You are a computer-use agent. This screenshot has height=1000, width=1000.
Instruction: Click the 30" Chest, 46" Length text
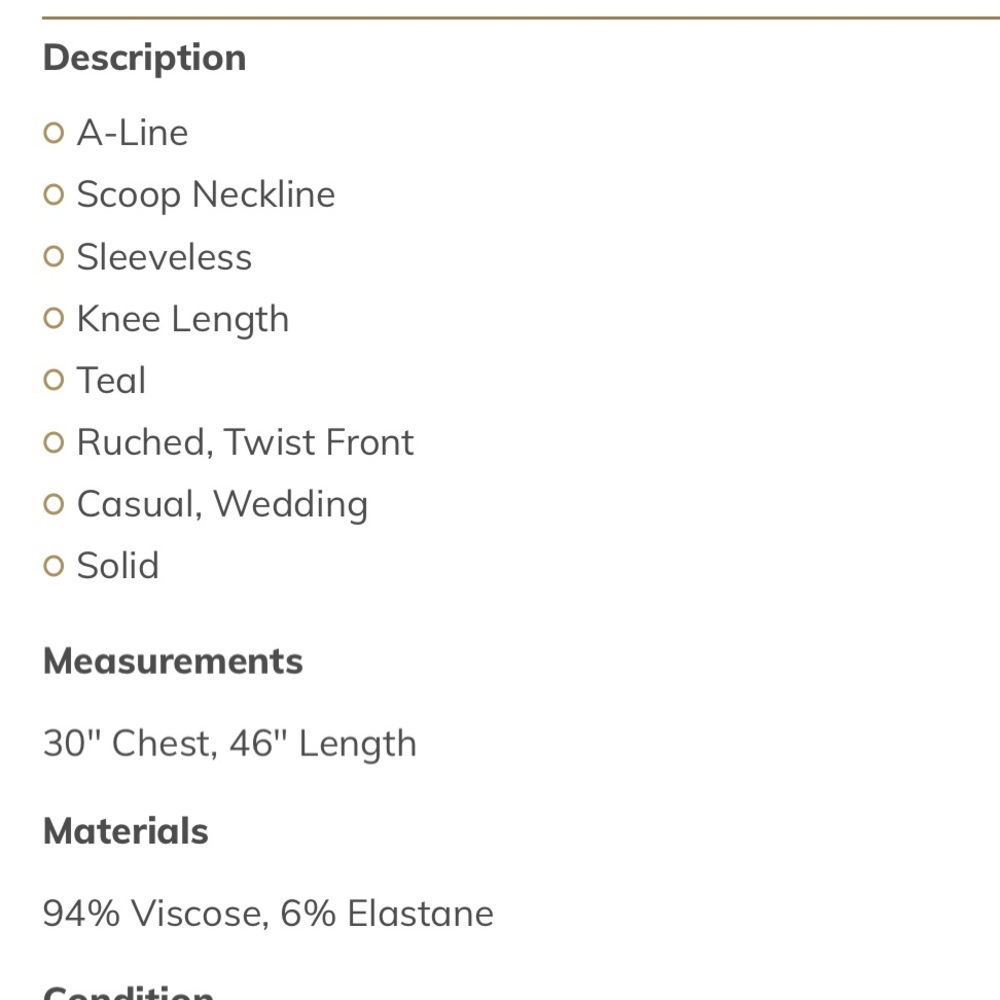(230, 744)
